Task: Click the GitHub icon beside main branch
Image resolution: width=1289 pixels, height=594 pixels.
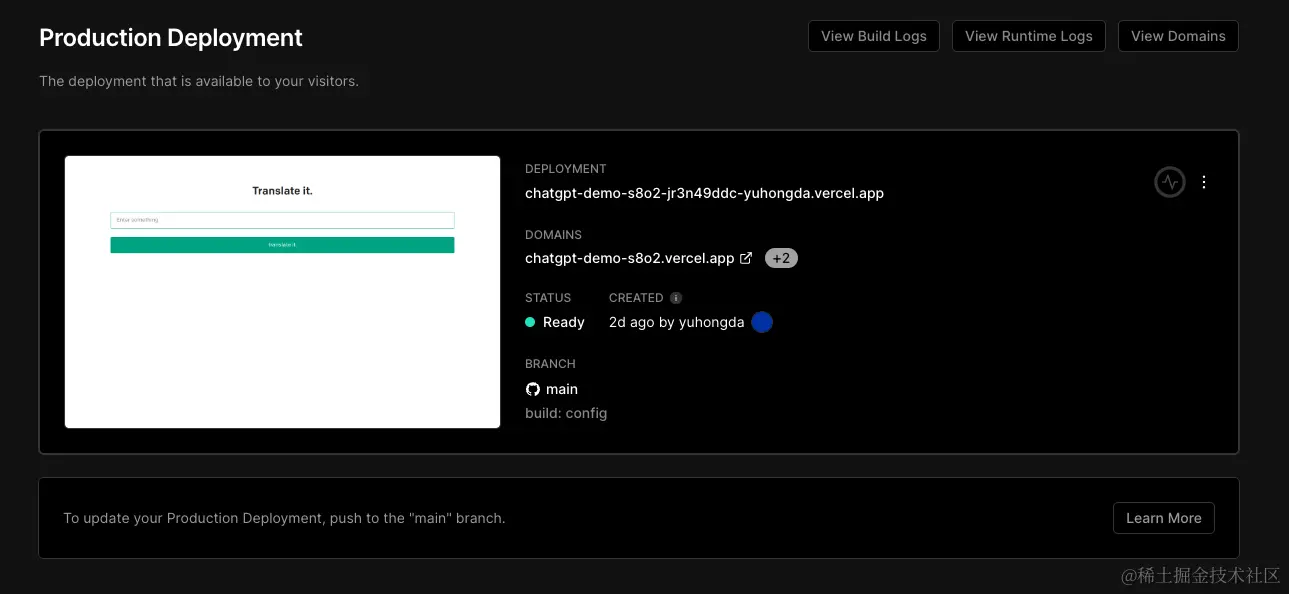Action: [533, 389]
